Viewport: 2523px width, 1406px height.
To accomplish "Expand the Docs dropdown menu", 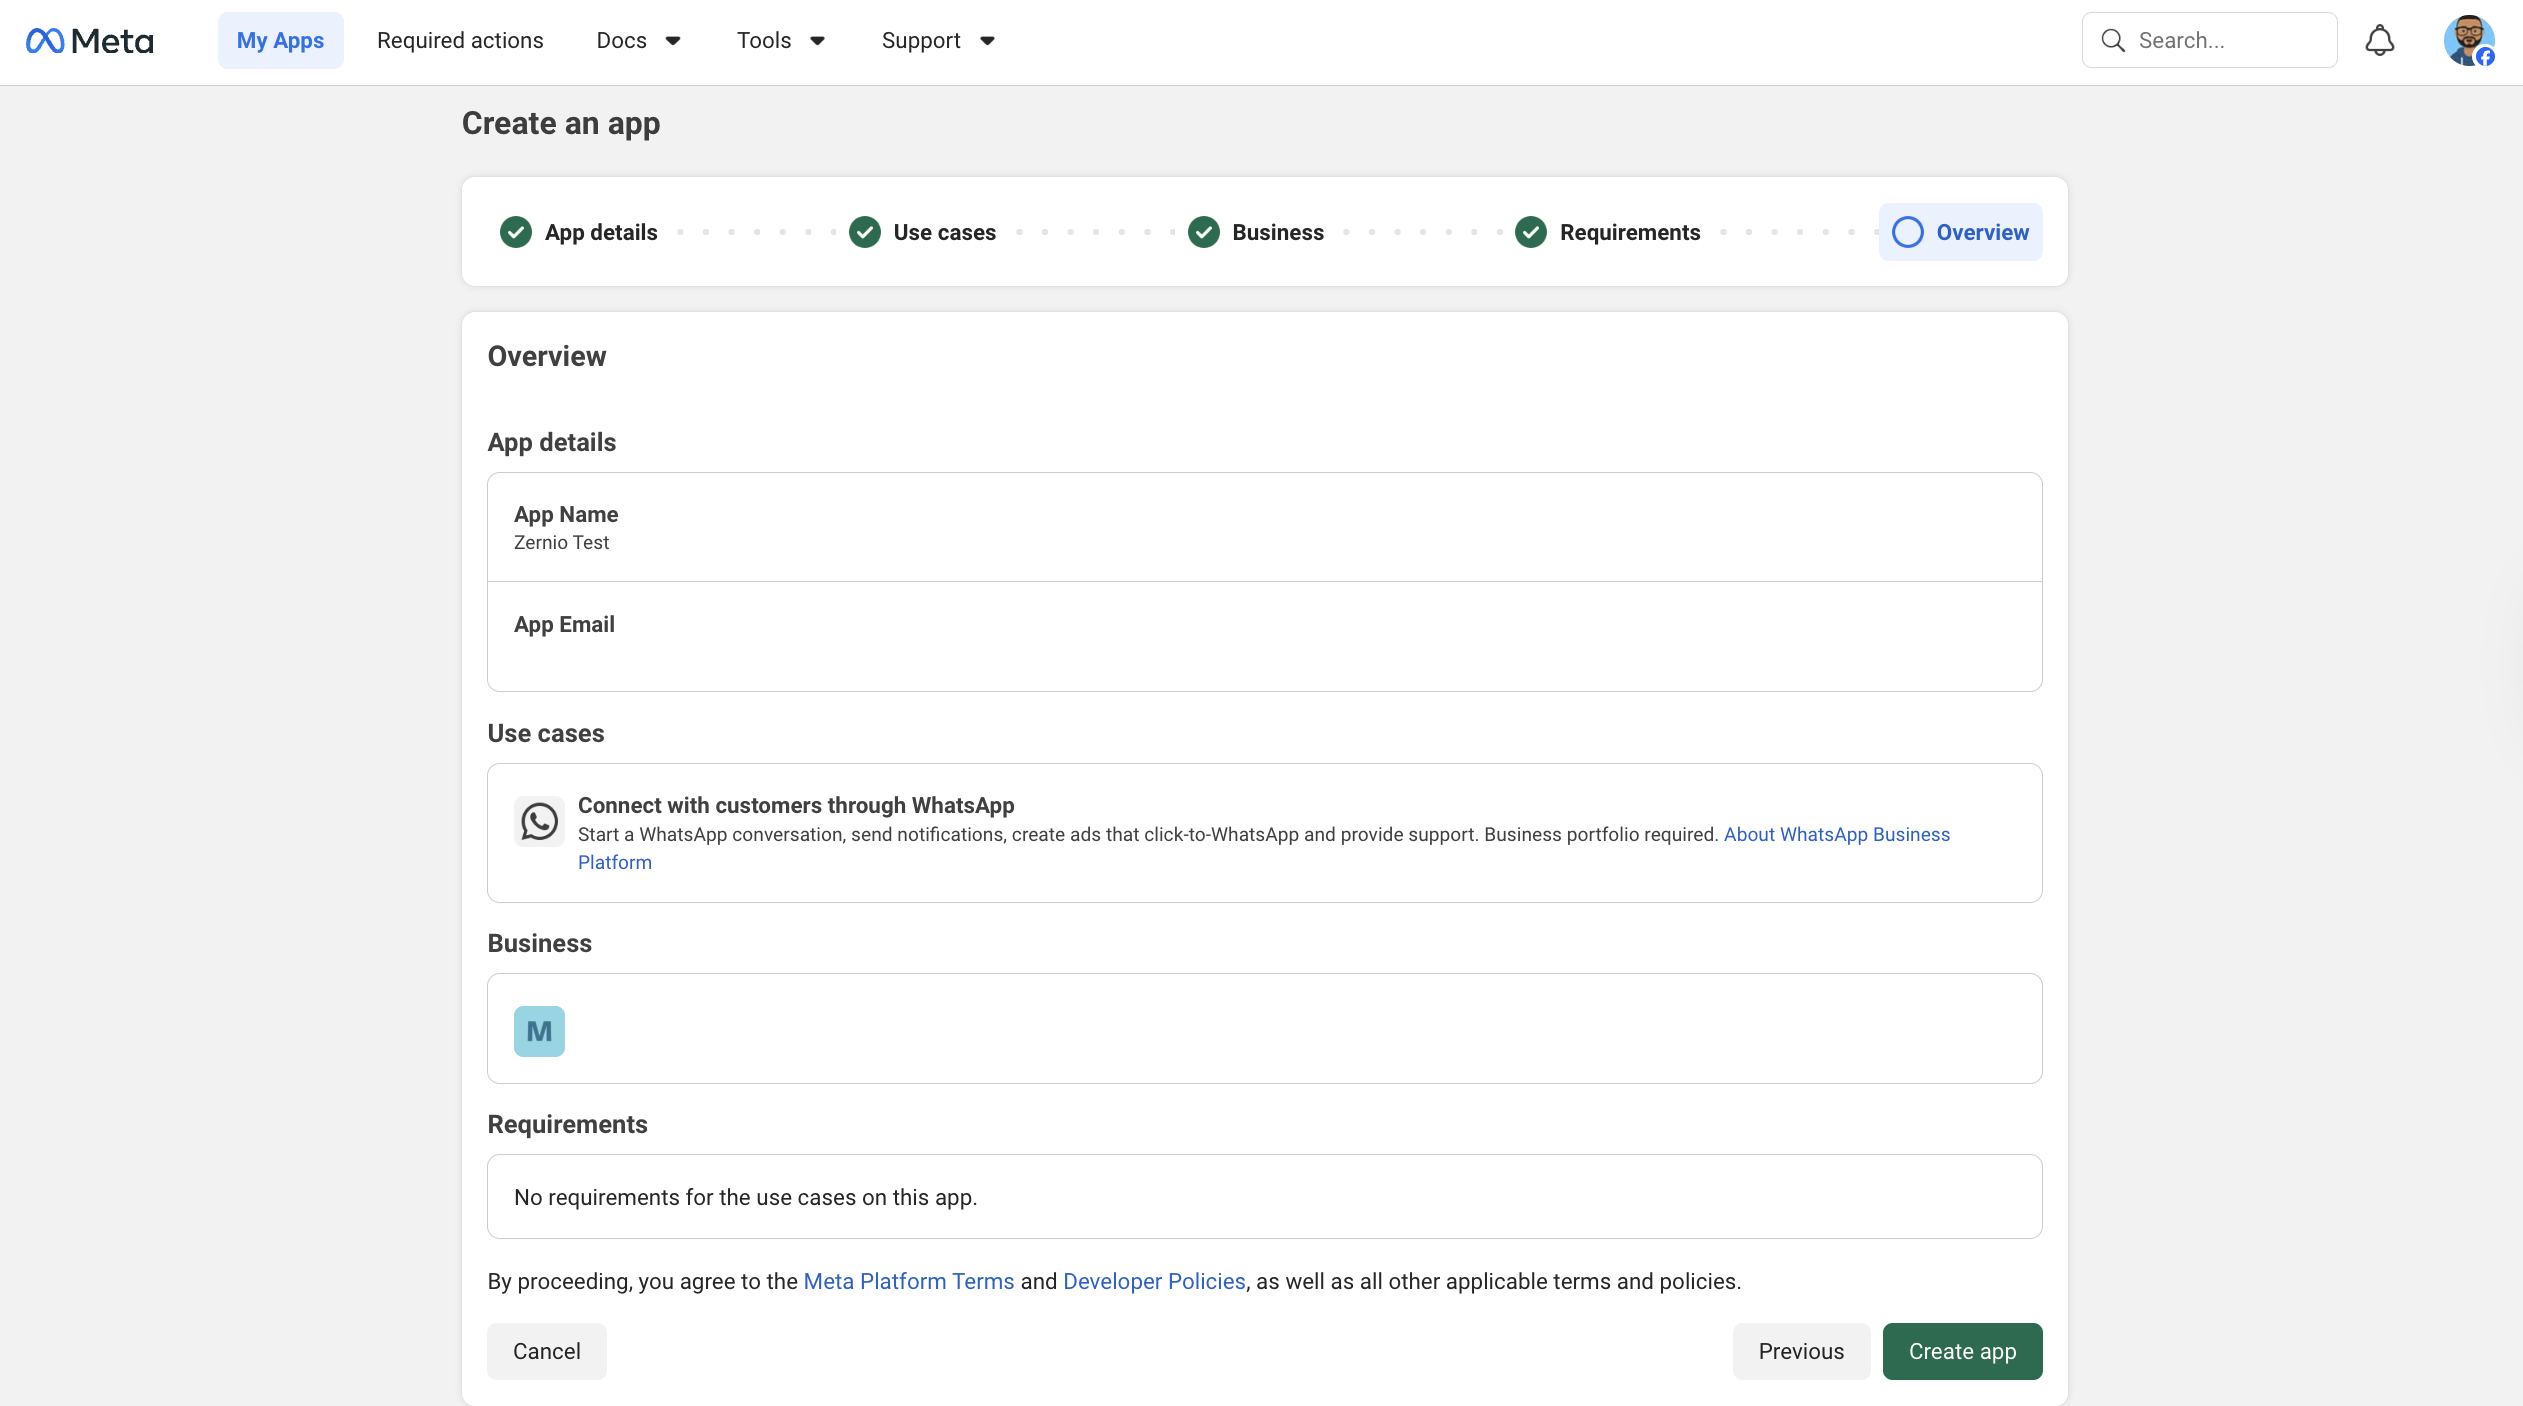I will tap(638, 41).
